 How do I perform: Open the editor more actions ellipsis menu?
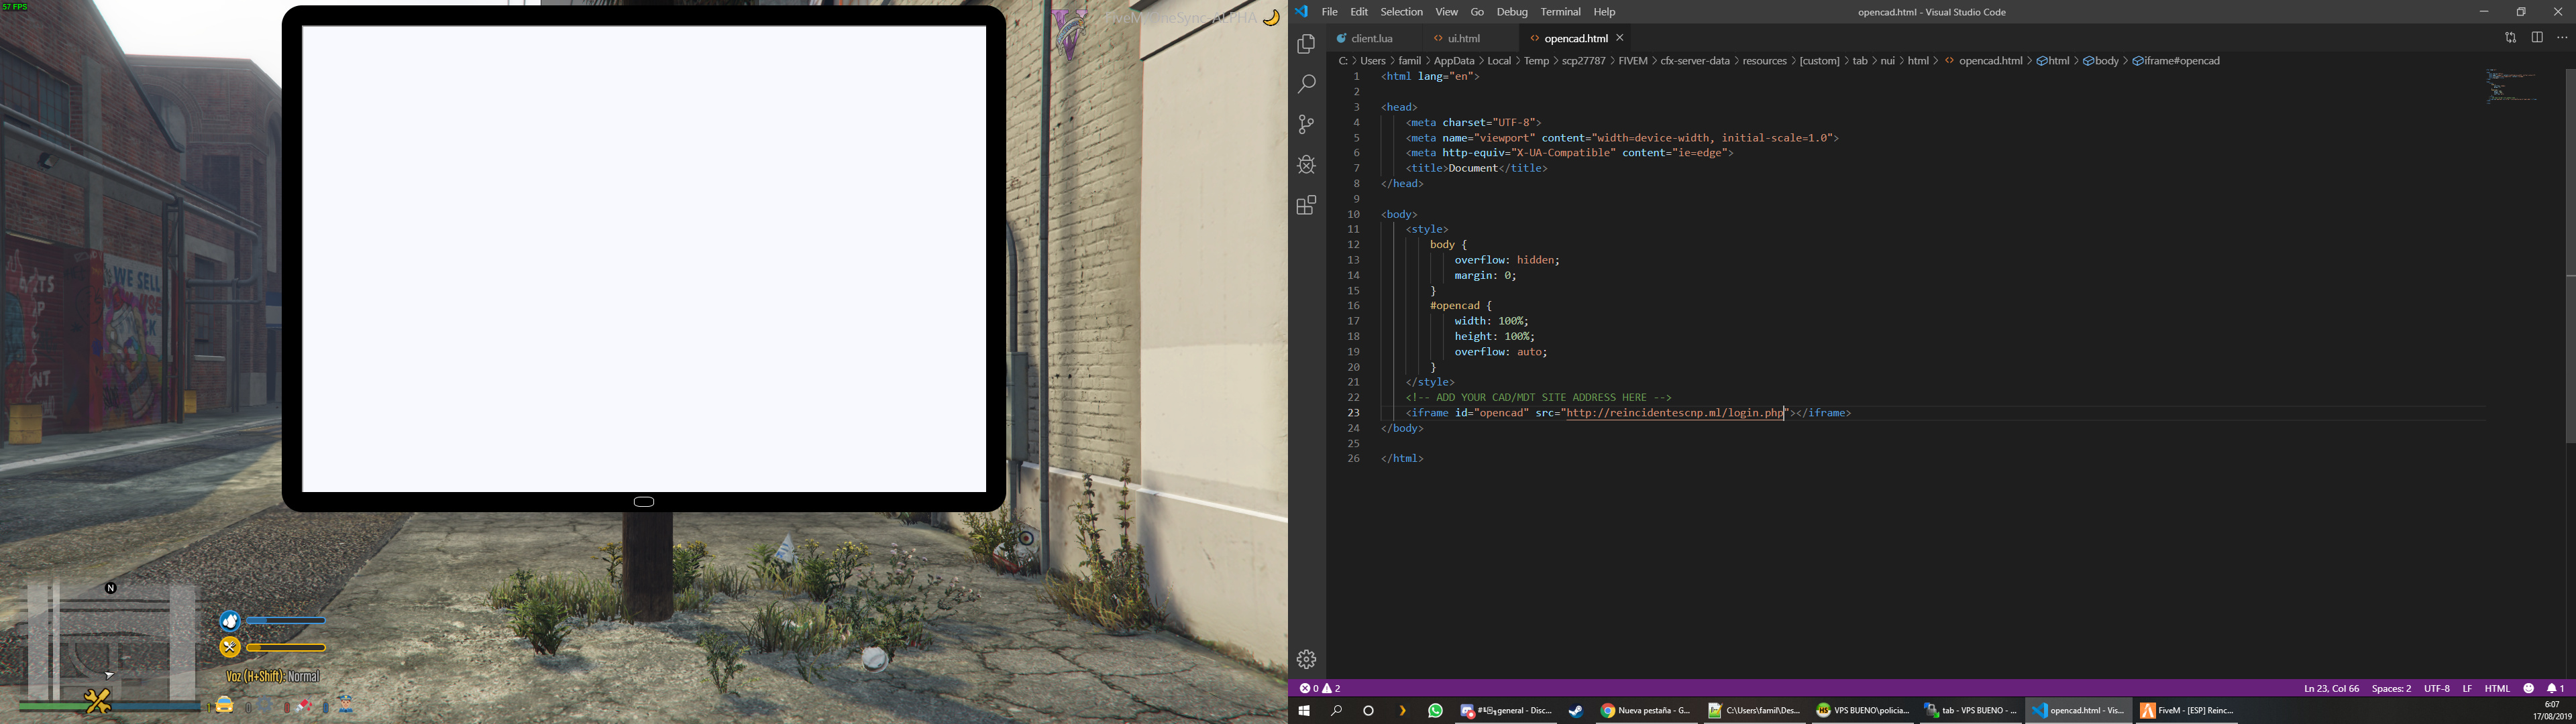pyautogui.click(x=2563, y=37)
